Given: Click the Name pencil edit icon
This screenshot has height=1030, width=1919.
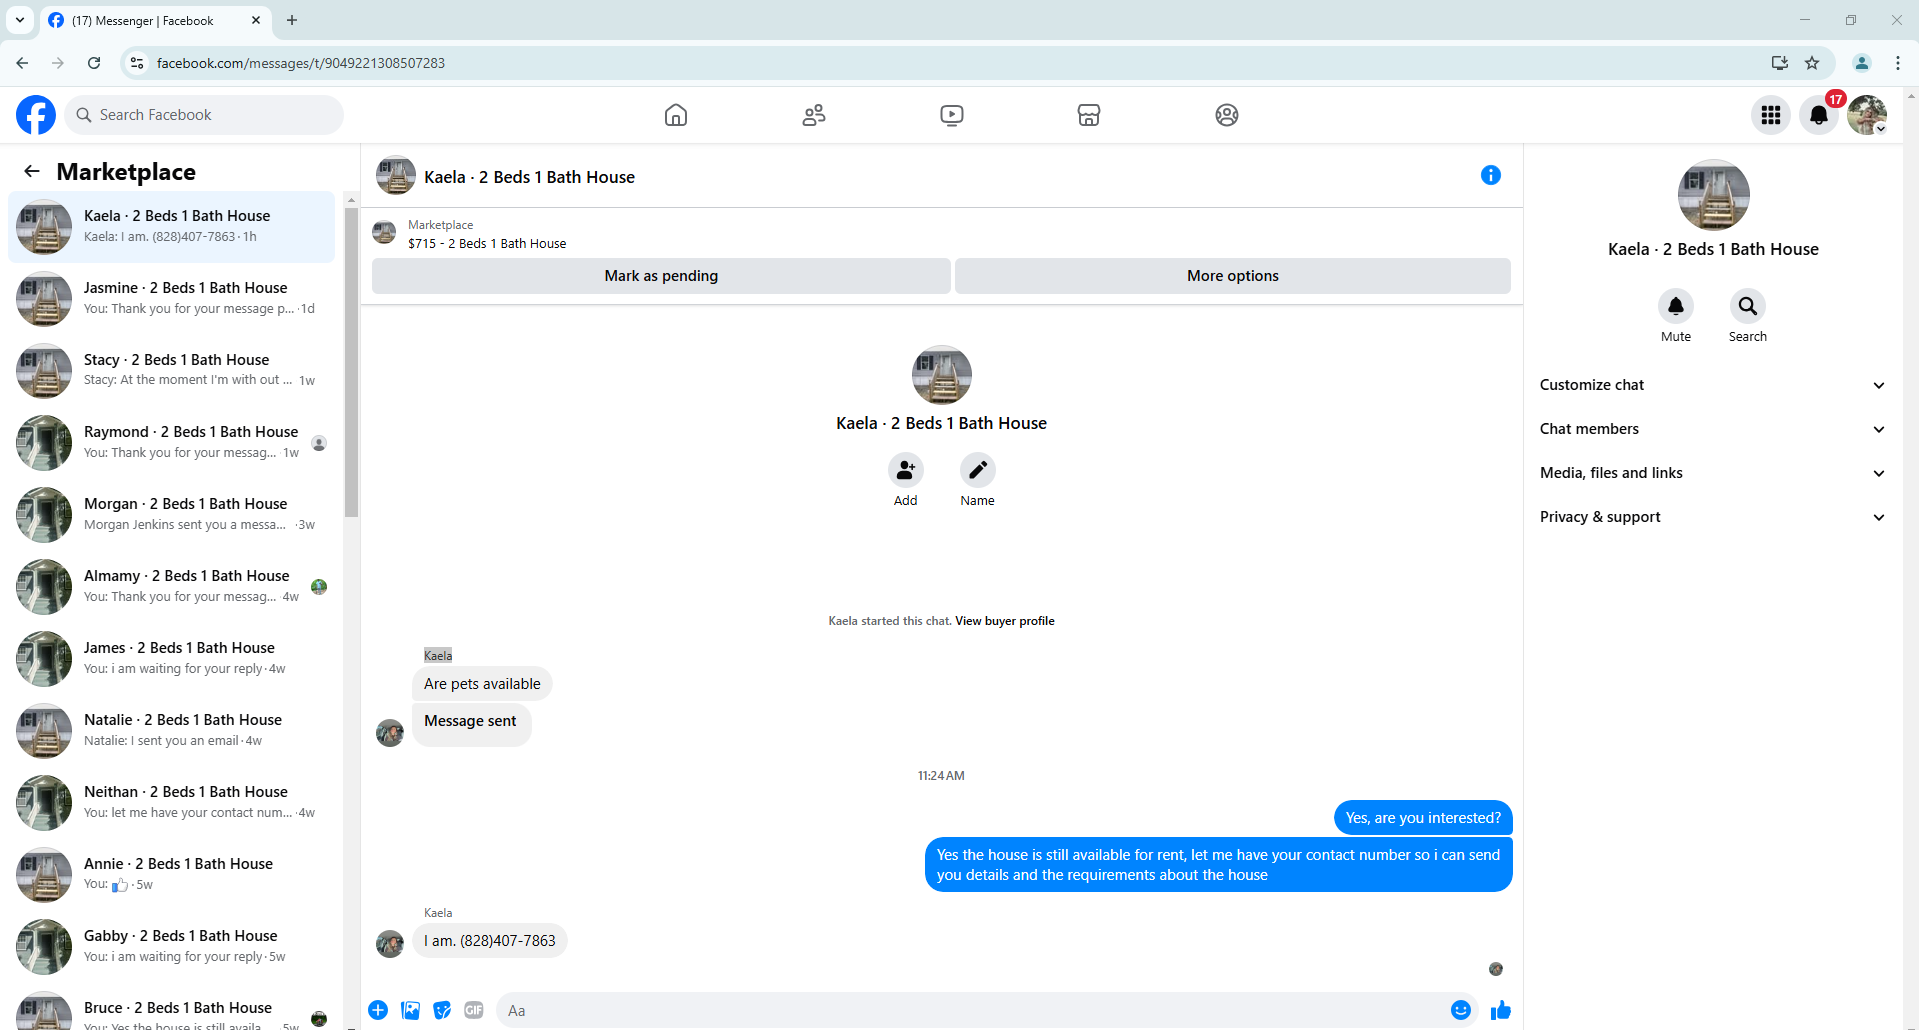Looking at the screenshot, I should tap(978, 470).
